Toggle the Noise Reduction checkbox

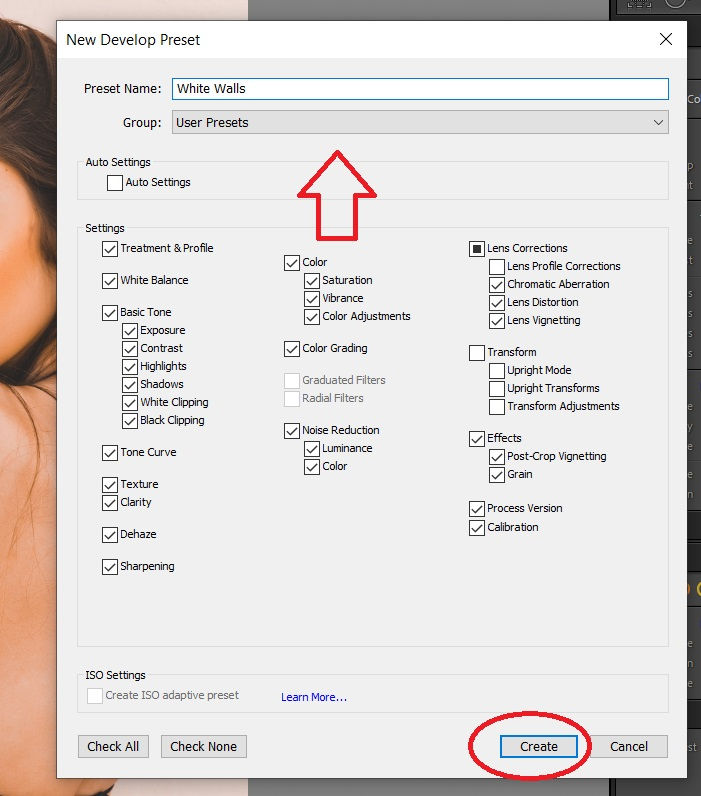pos(292,431)
